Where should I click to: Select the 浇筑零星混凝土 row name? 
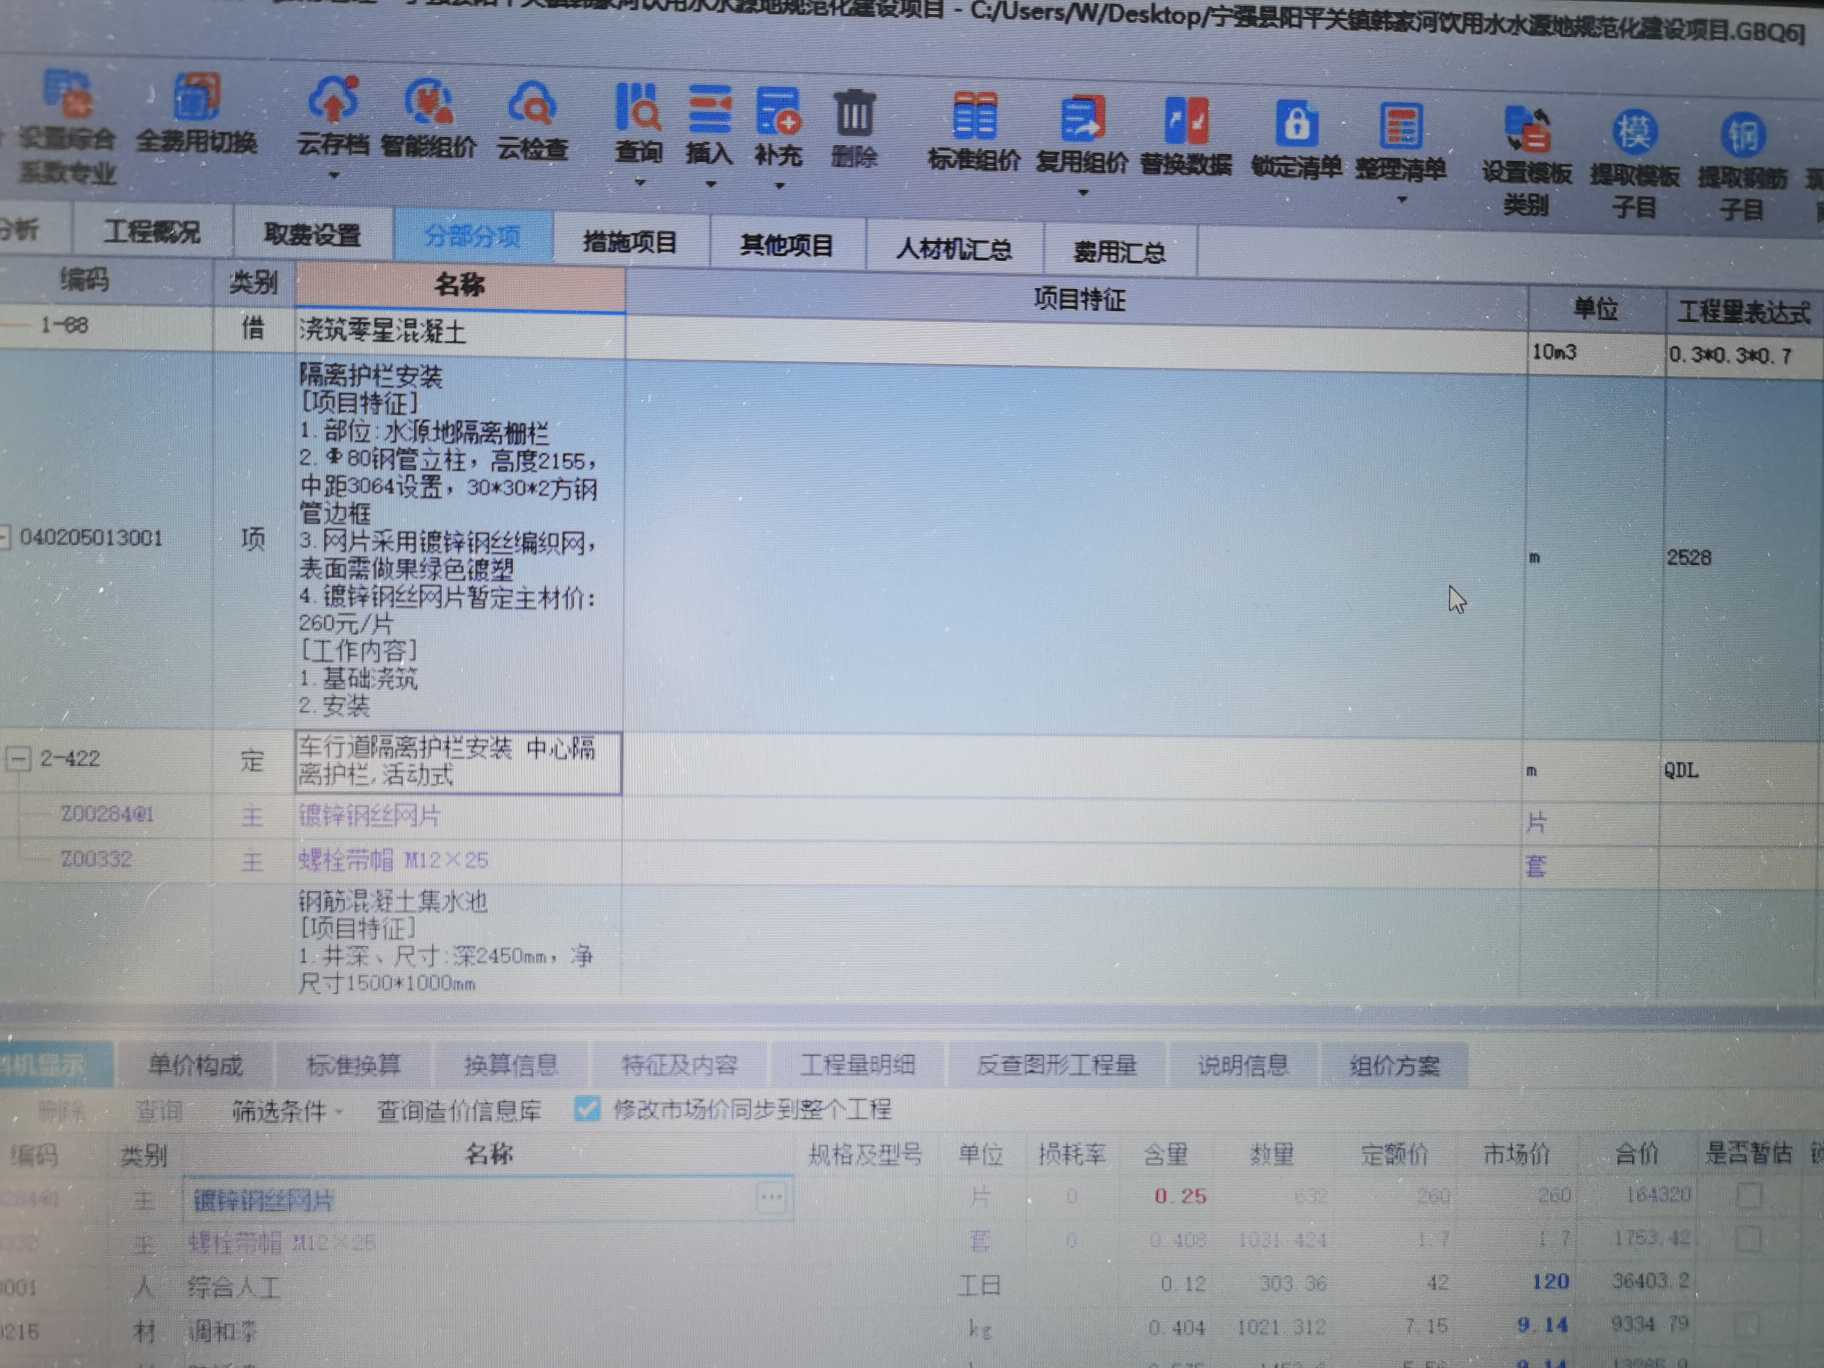coord(382,332)
